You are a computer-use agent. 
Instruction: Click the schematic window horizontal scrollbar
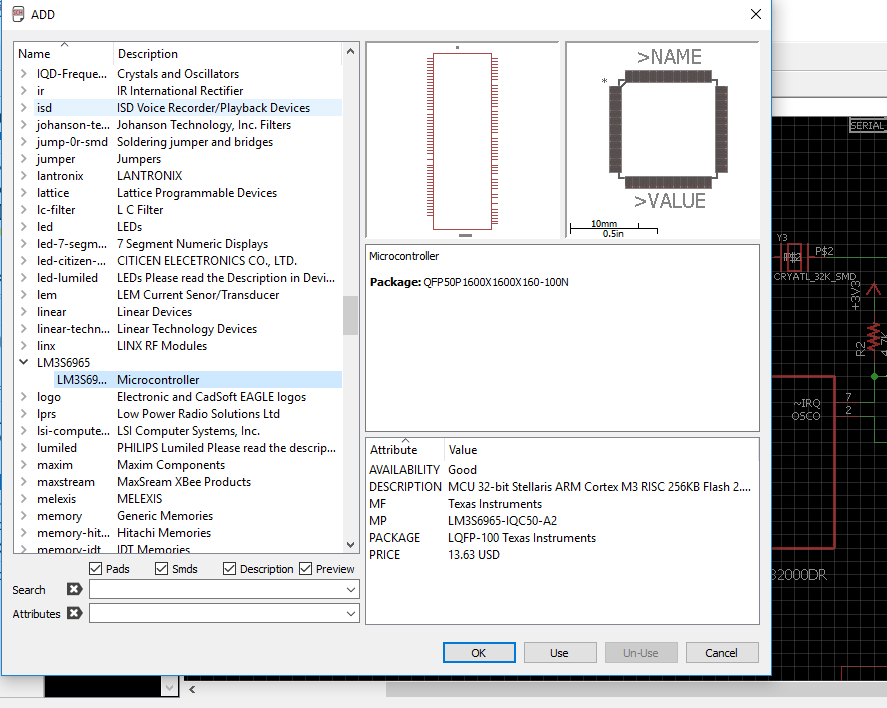coord(636,689)
